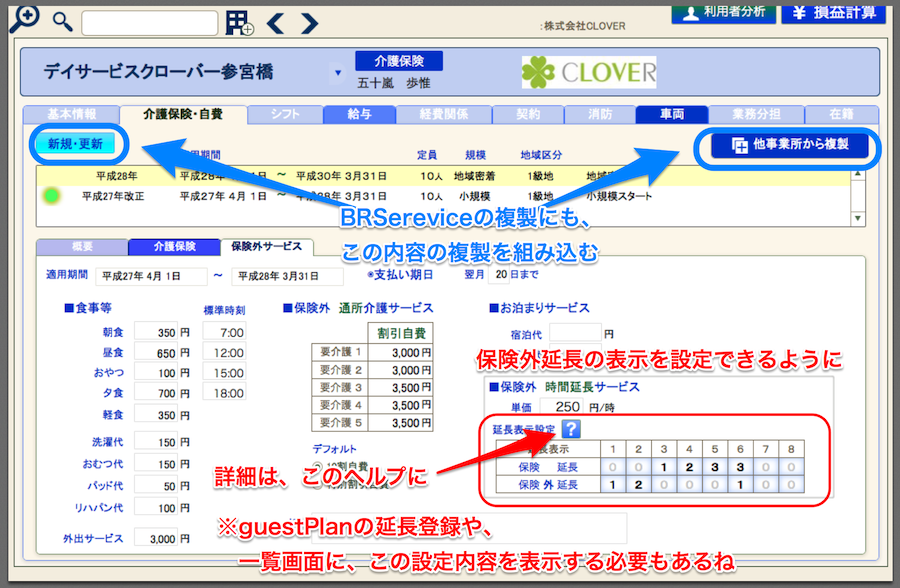The width and height of the screenshot is (900, 588).
Task: Open the 消防 tab
Action: [600, 114]
